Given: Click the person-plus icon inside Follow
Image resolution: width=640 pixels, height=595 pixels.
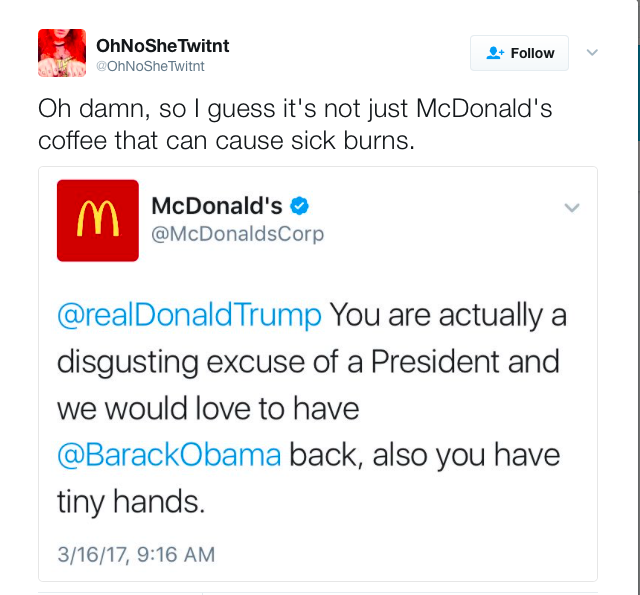Looking at the screenshot, I should click(x=495, y=53).
